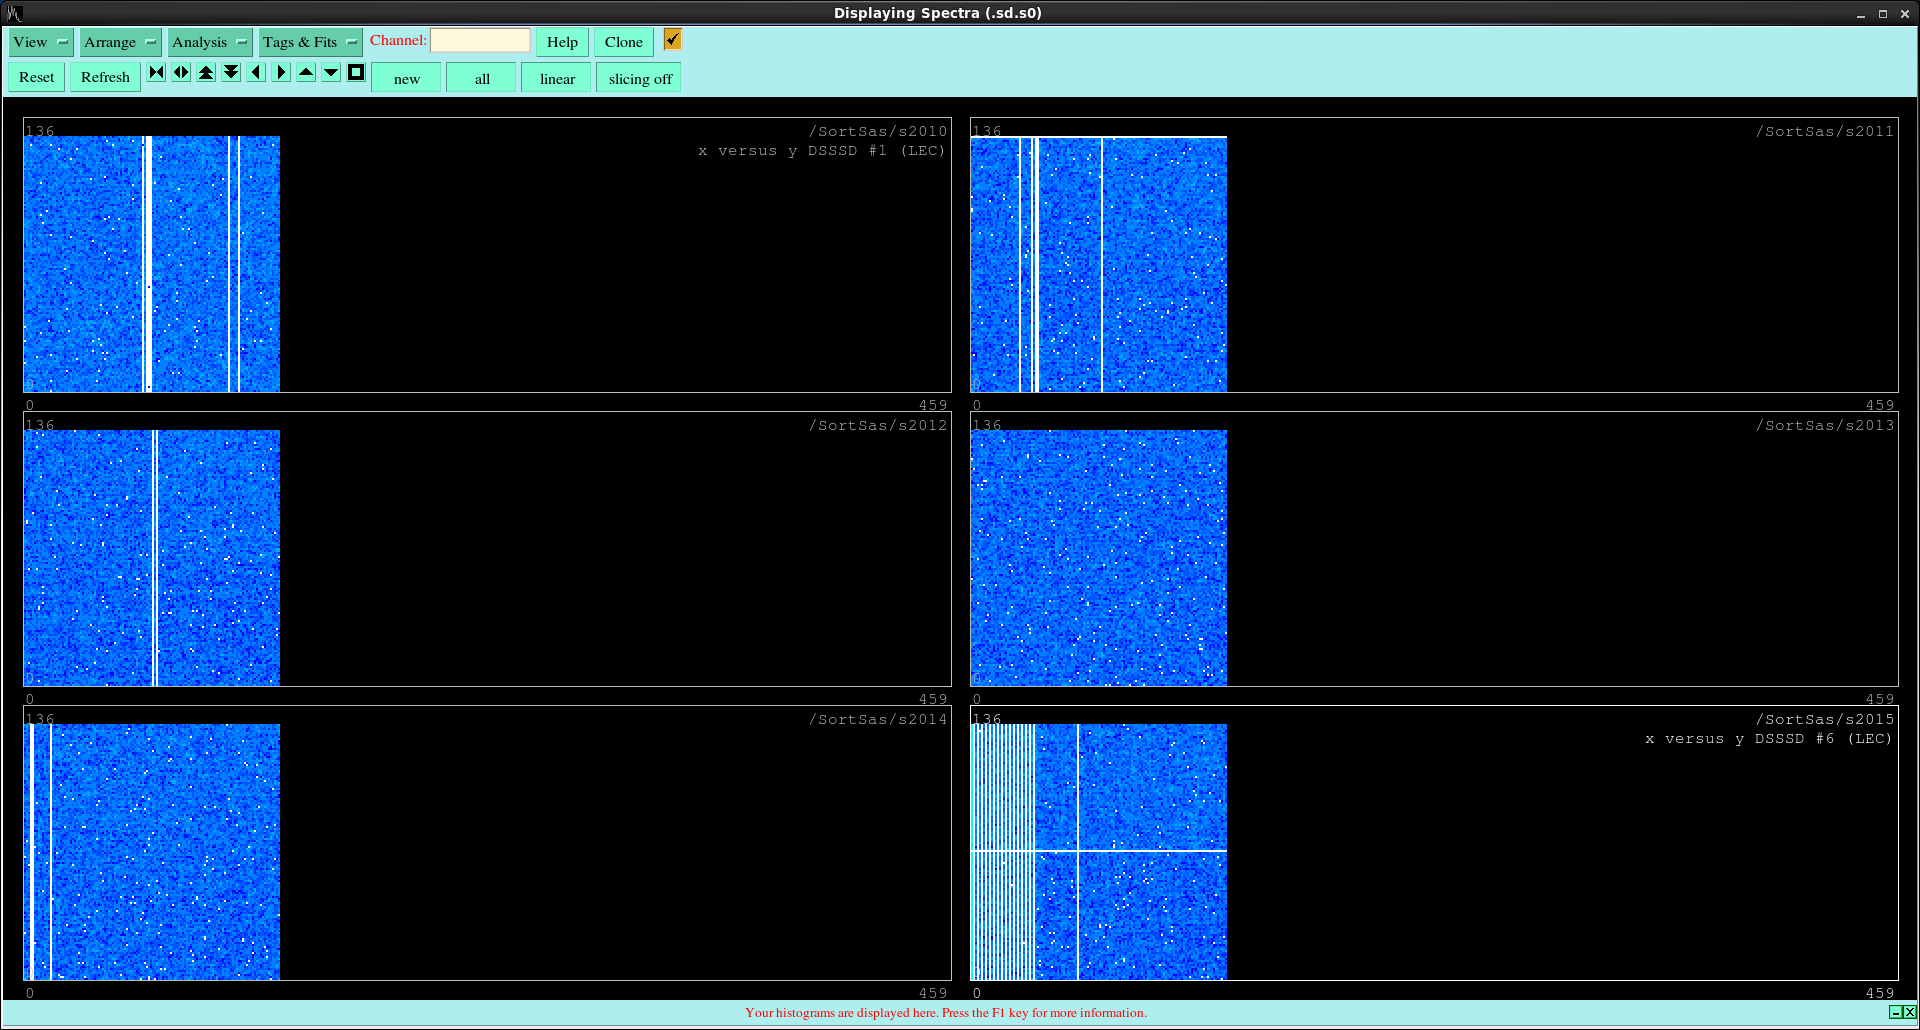Shift spectra left with the left-arrow icon

pyautogui.click(x=256, y=73)
